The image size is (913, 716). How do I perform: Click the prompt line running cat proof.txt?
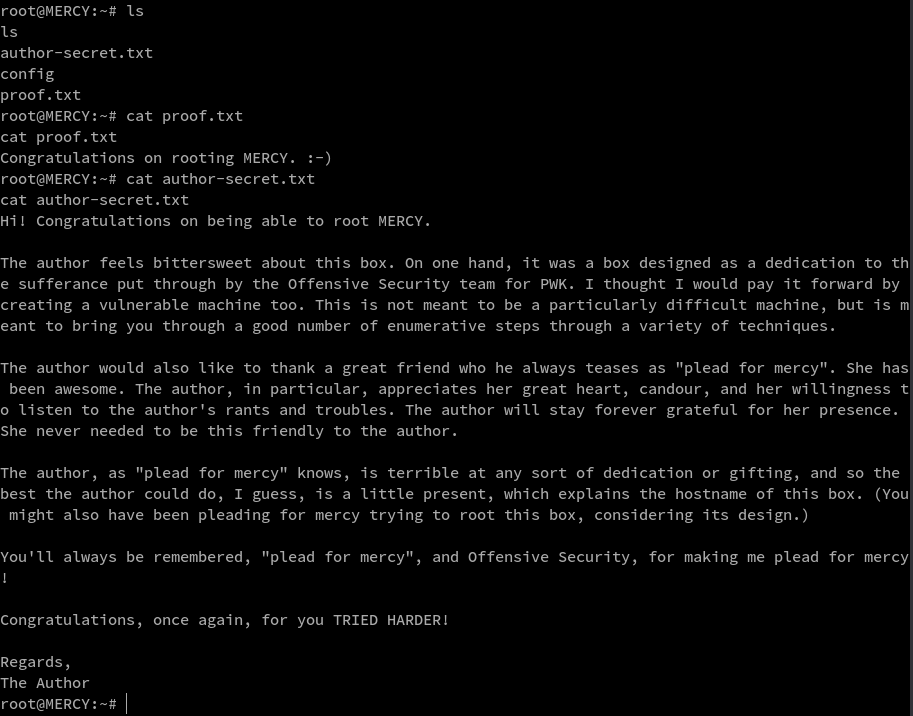click(x=121, y=116)
